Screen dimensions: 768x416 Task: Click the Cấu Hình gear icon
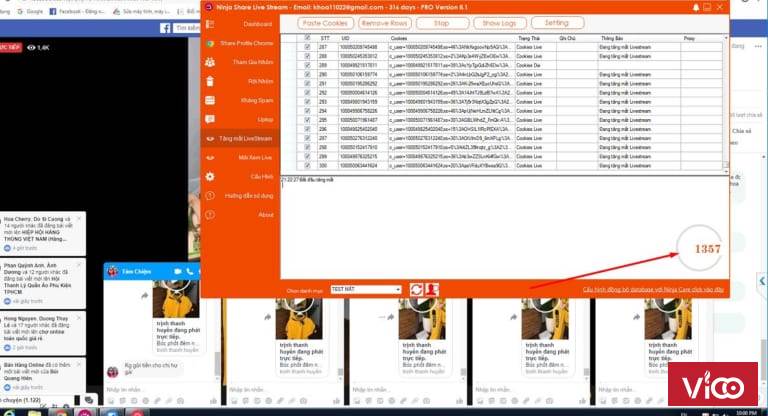(210, 176)
